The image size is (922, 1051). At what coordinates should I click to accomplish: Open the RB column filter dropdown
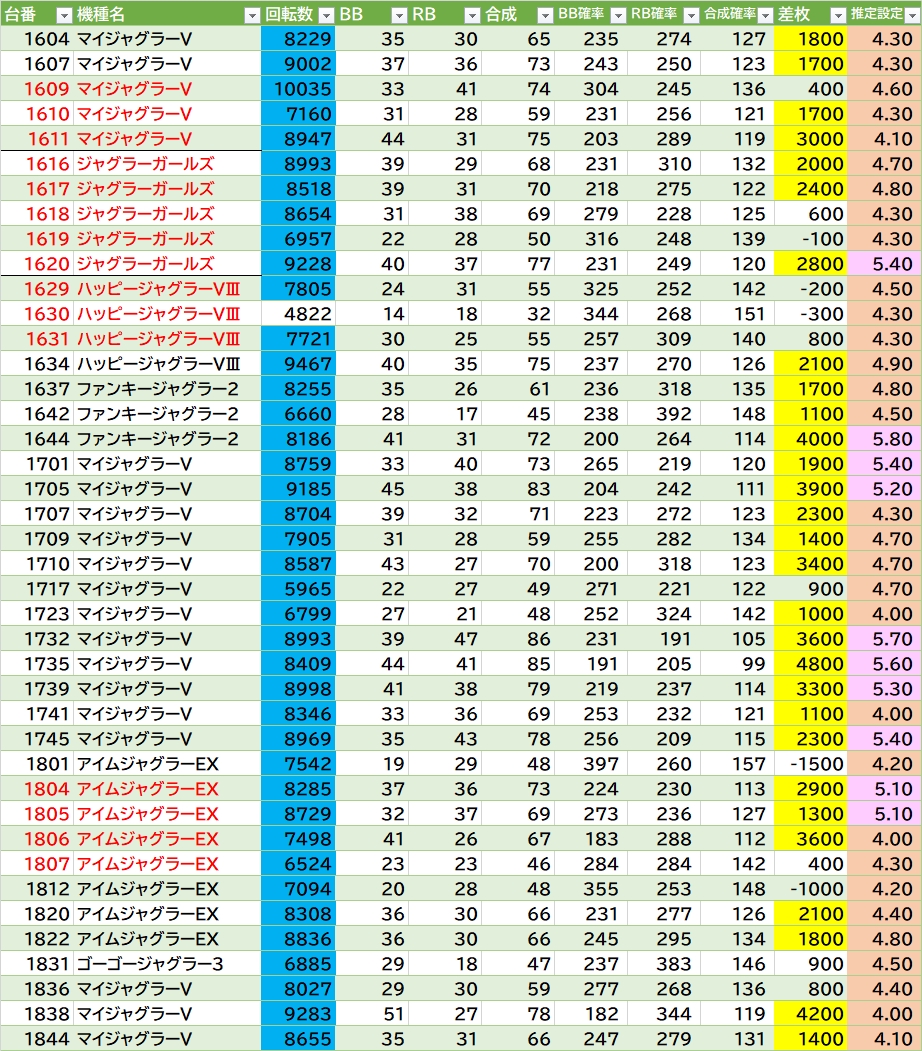click(x=472, y=15)
